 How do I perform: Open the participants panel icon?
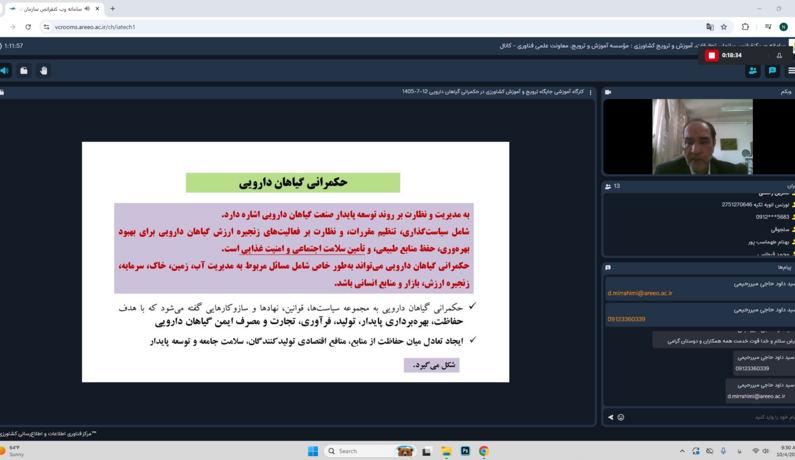pos(753,71)
